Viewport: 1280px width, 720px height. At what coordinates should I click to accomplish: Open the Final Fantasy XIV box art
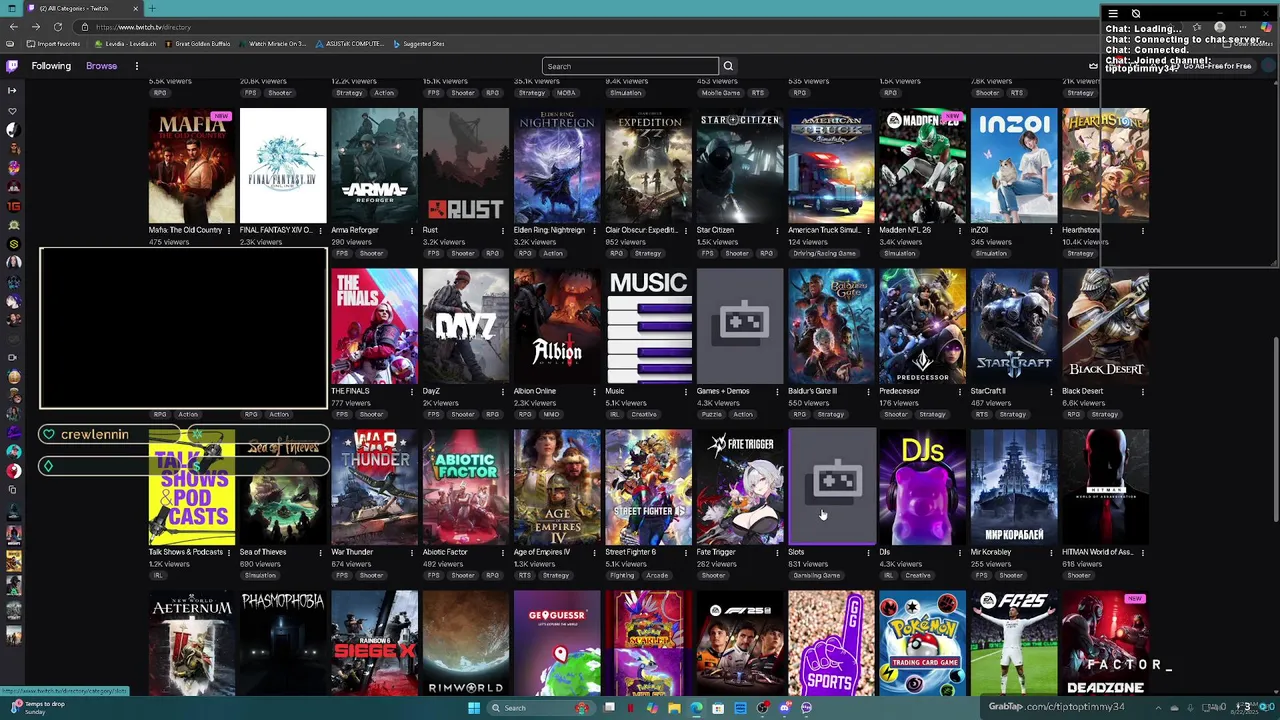pyautogui.click(x=283, y=165)
